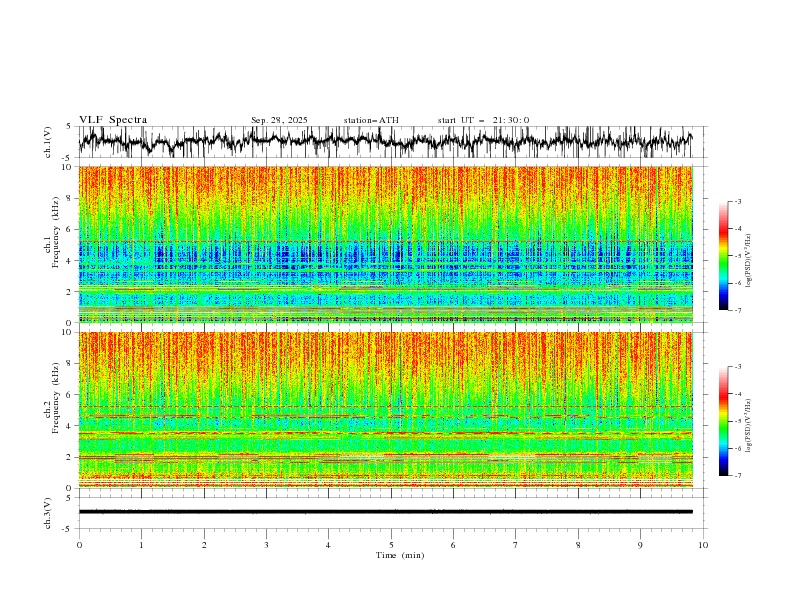Click the '4' minute tick on Time axis
This screenshot has height=612, width=792.
click(328, 545)
